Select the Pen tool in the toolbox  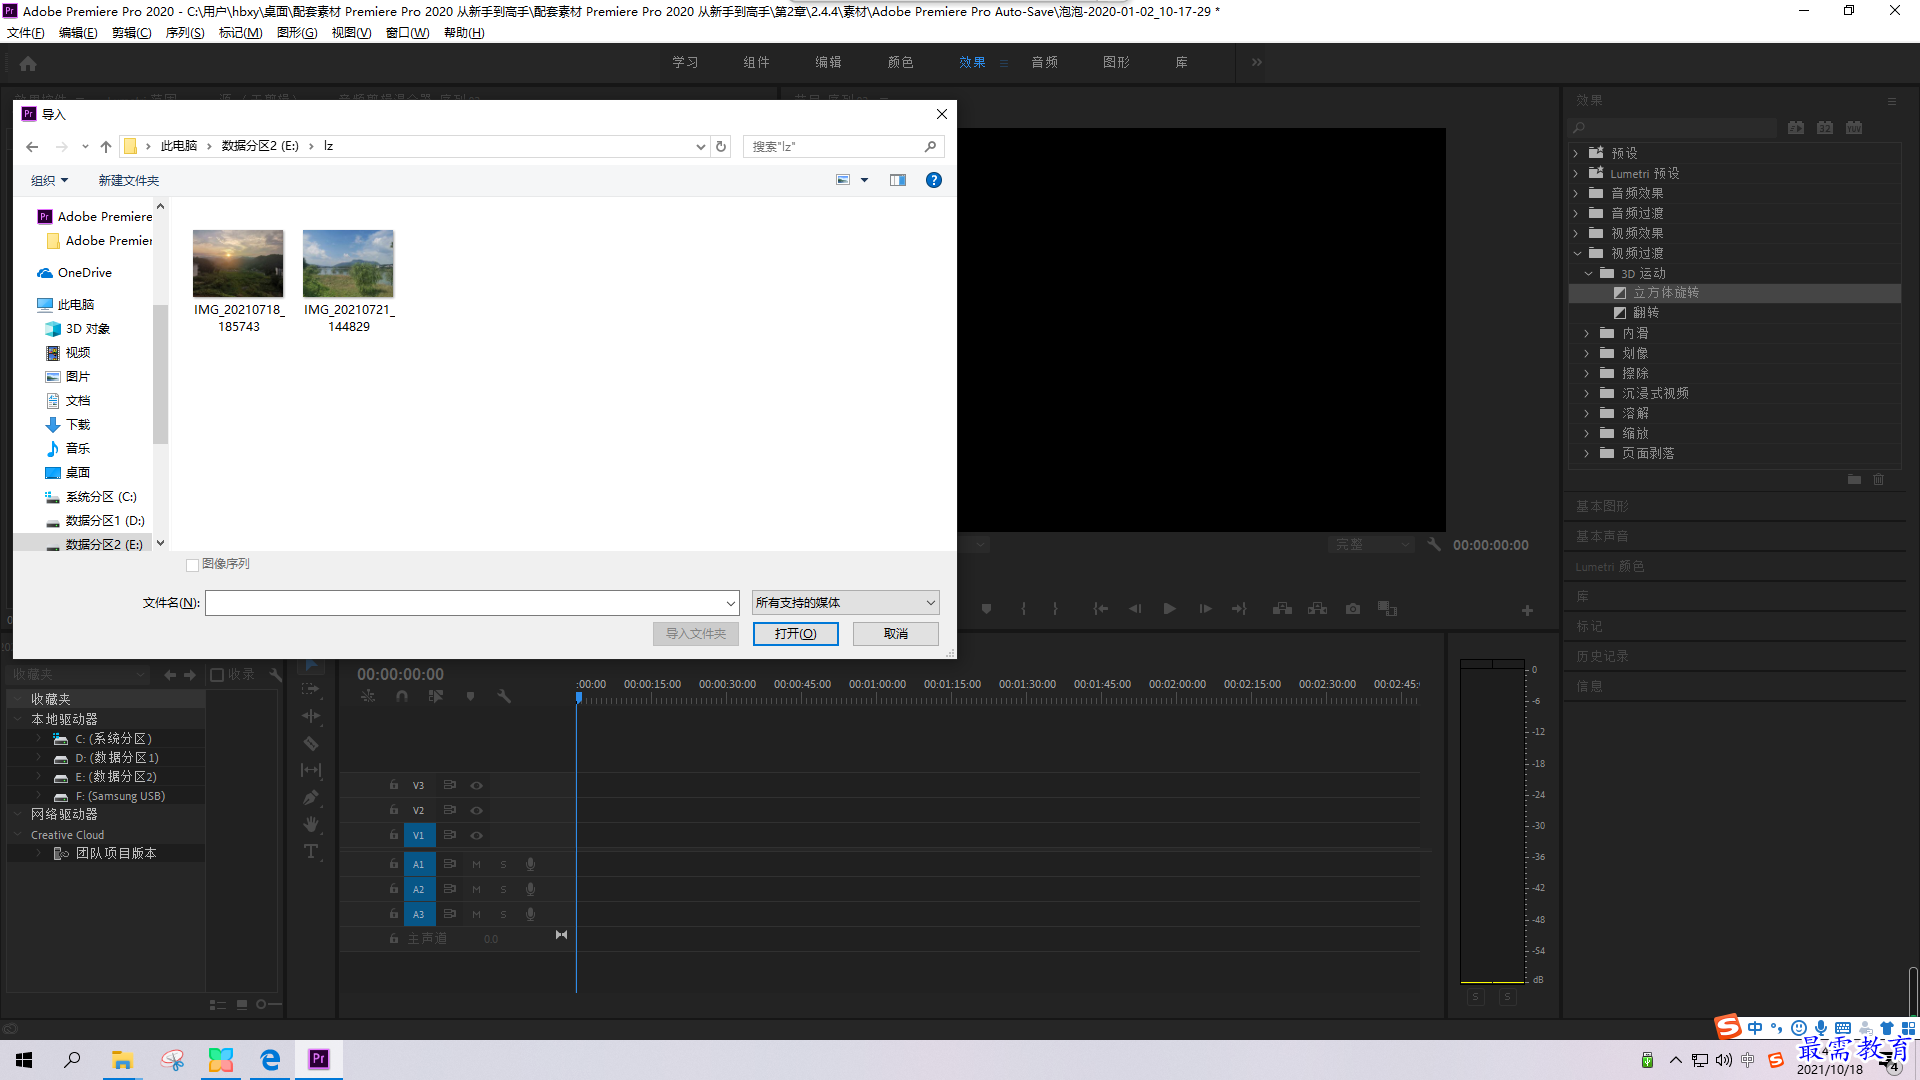point(311,797)
